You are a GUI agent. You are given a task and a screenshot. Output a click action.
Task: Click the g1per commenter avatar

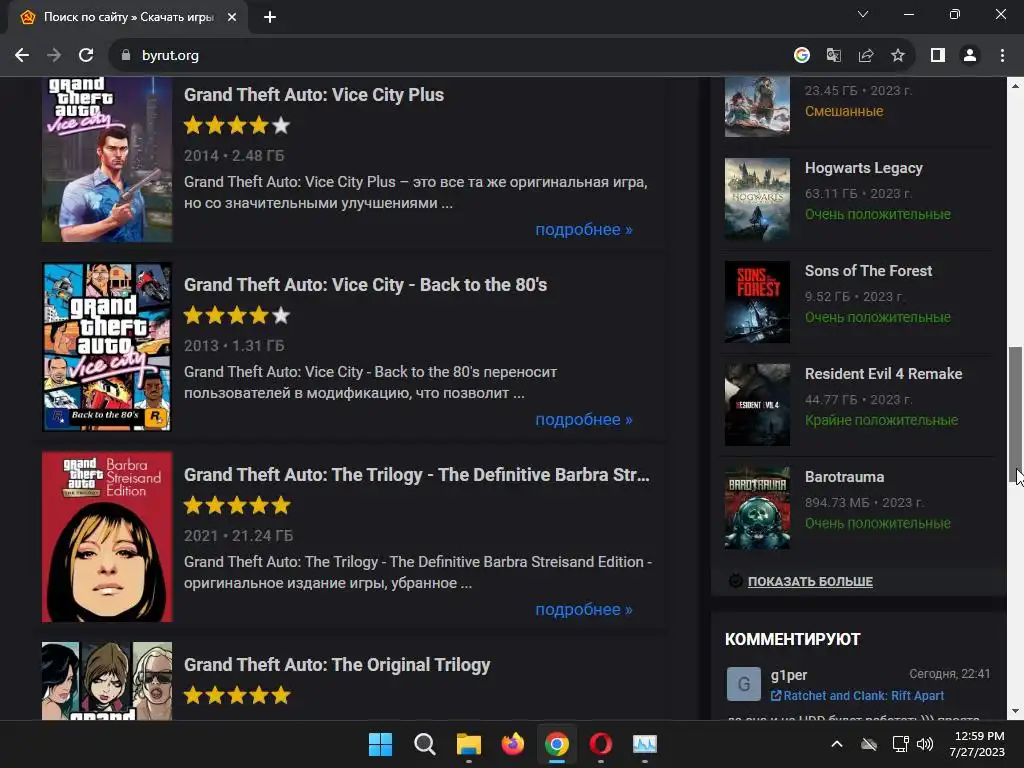[744, 684]
